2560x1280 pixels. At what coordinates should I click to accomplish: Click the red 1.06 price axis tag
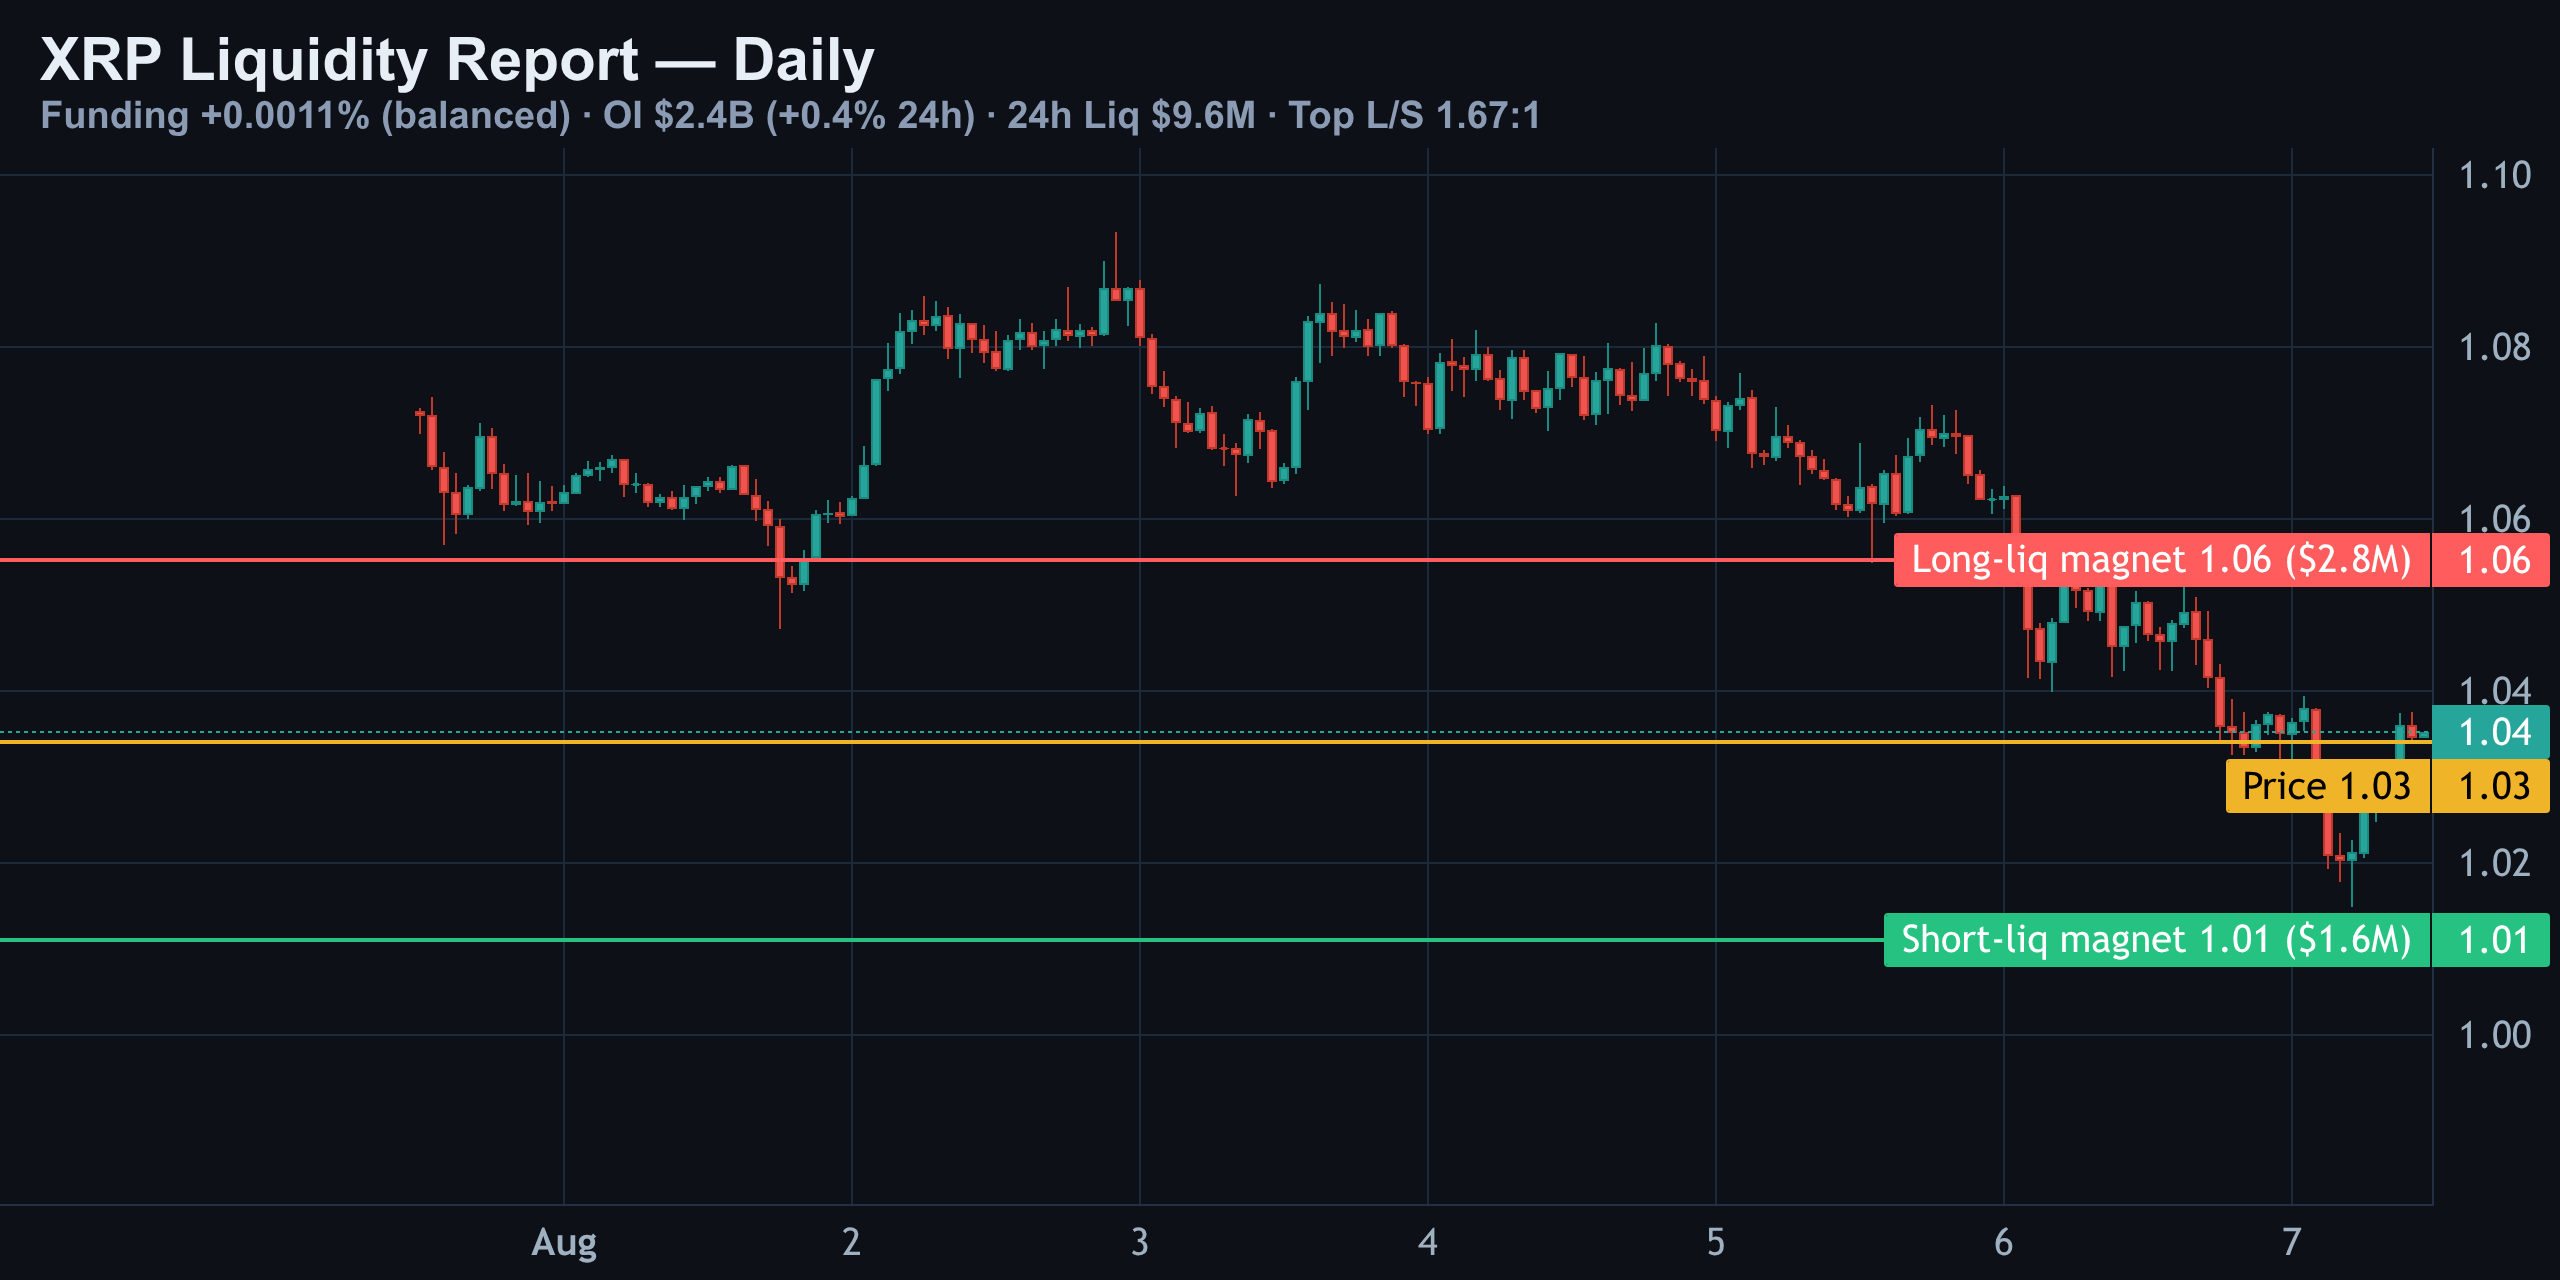click(x=2491, y=560)
